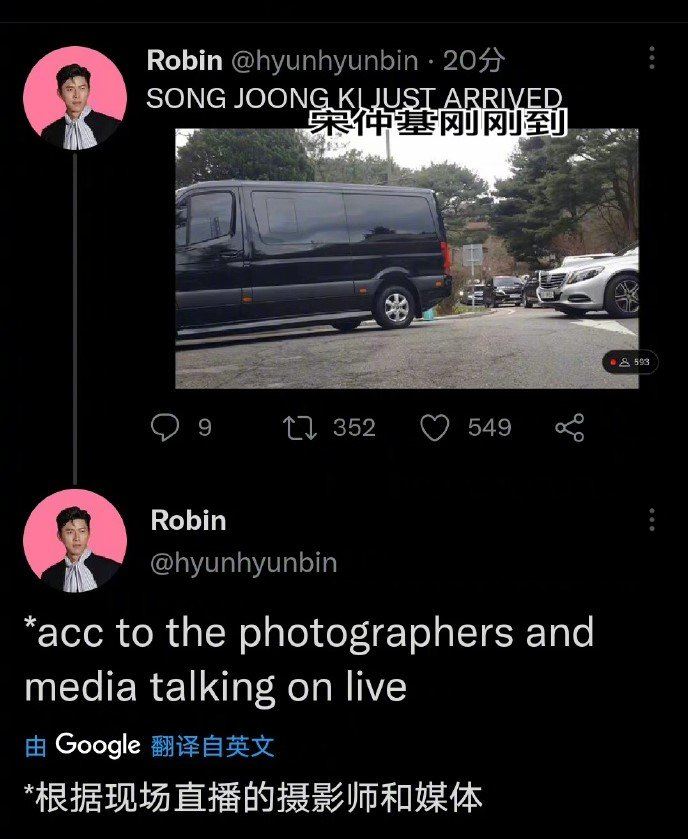Open the @hyunhyunbin handle below second Robin

244,563
